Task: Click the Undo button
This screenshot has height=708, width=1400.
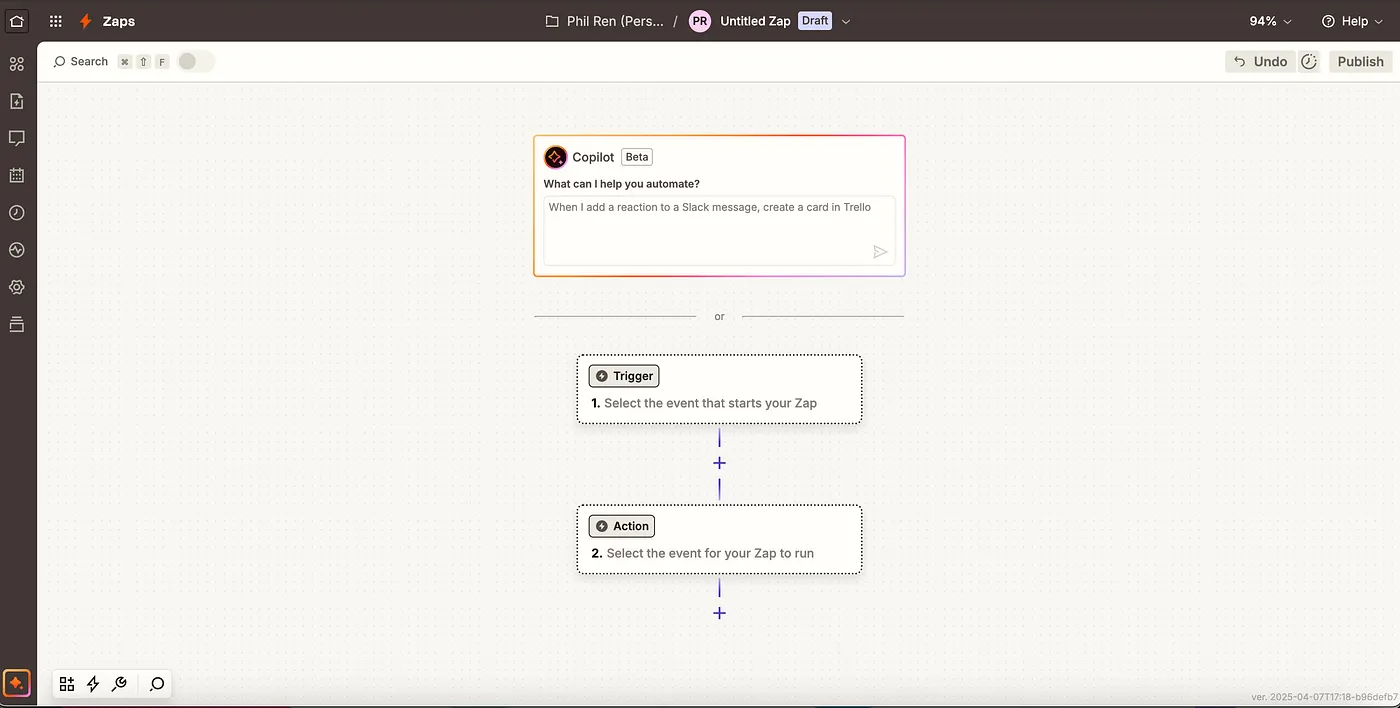Action: click(x=1259, y=62)
